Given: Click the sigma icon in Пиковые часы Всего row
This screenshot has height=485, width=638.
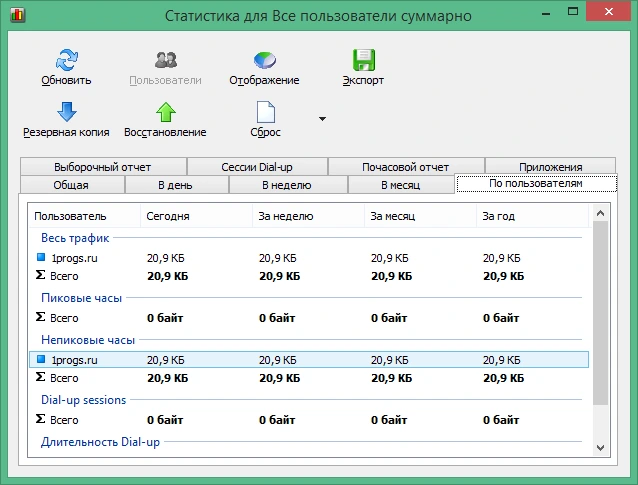Looking at the screenshot, I should [40, 316].
